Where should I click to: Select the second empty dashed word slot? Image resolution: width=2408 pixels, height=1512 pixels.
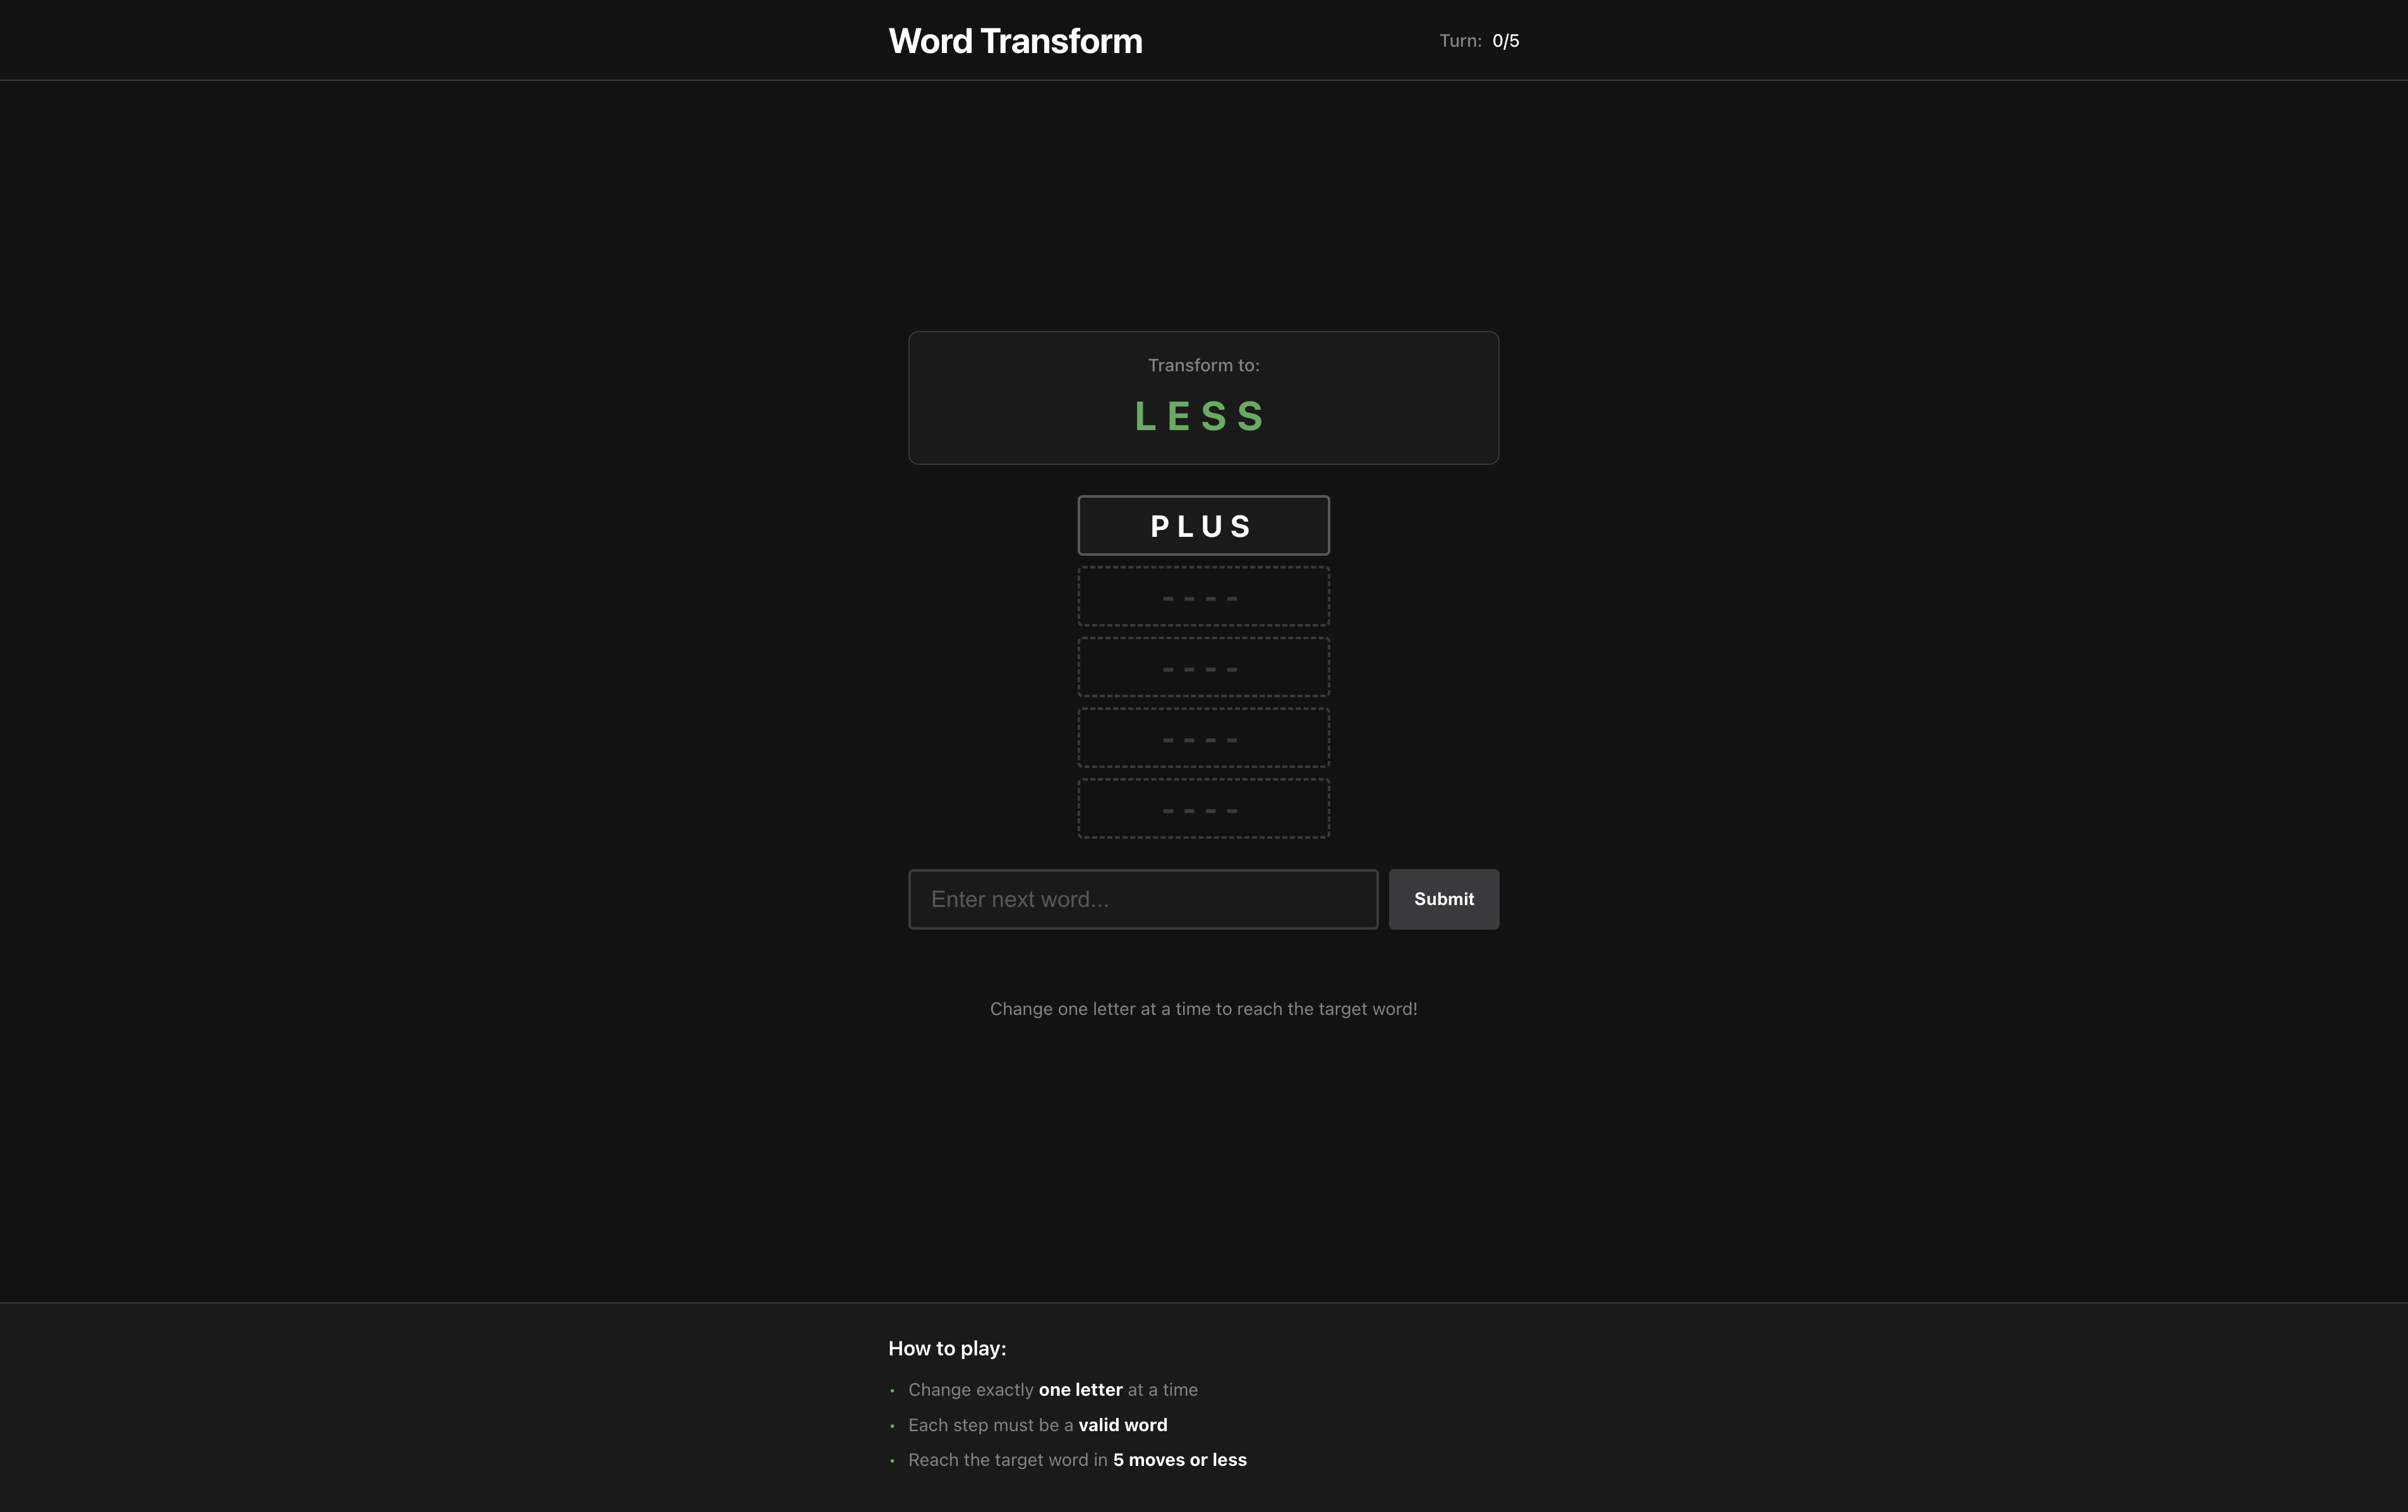pos(1203,667)
